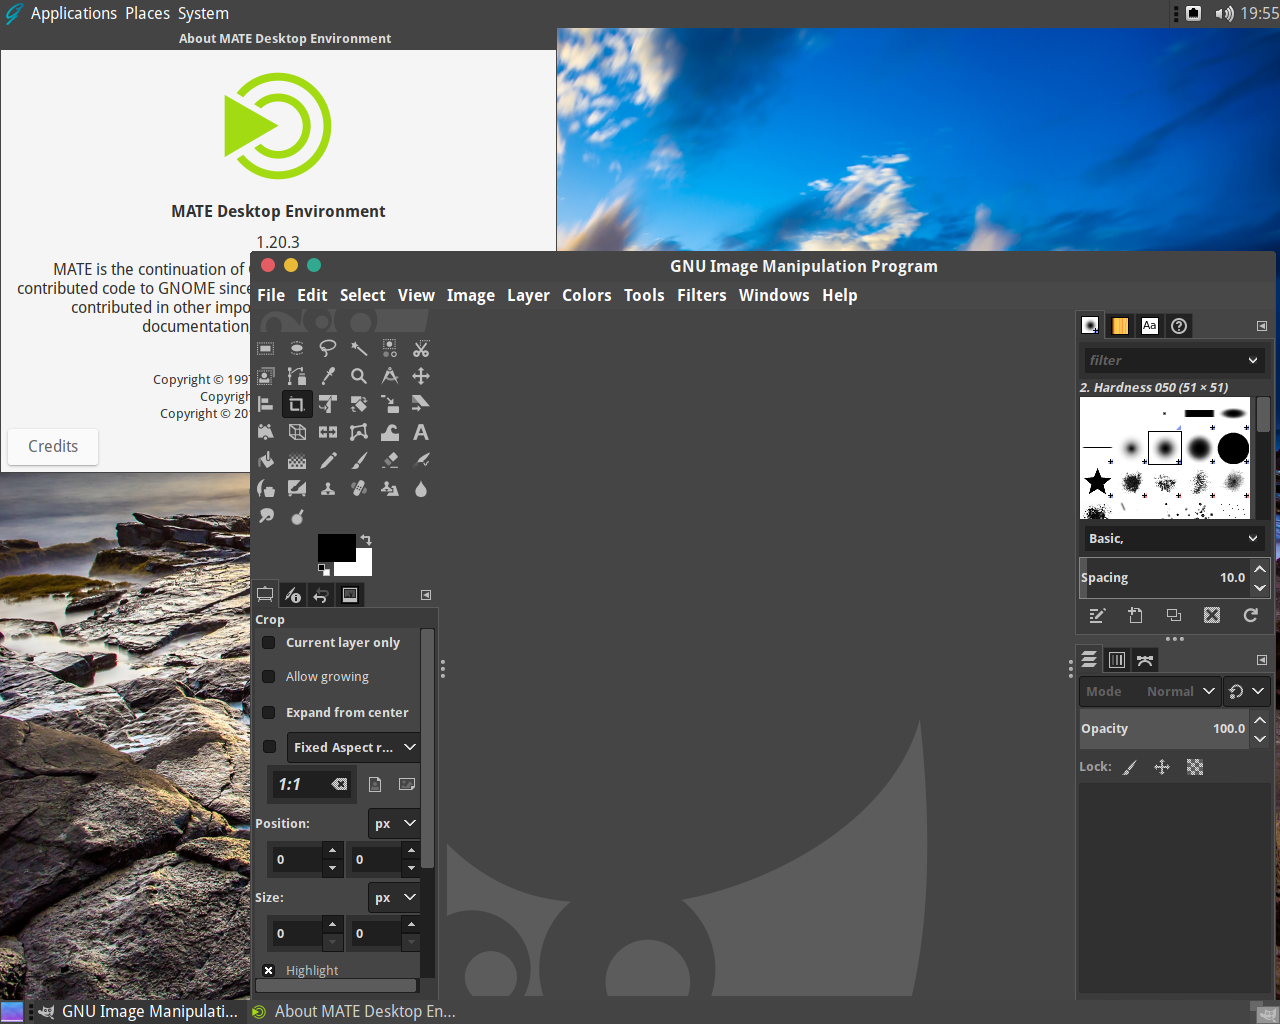Image resolution: width=1280 pixels, height=1024 pixels.
Task: Select the Paintbrush tool
Action: click(x=359, y=460)
